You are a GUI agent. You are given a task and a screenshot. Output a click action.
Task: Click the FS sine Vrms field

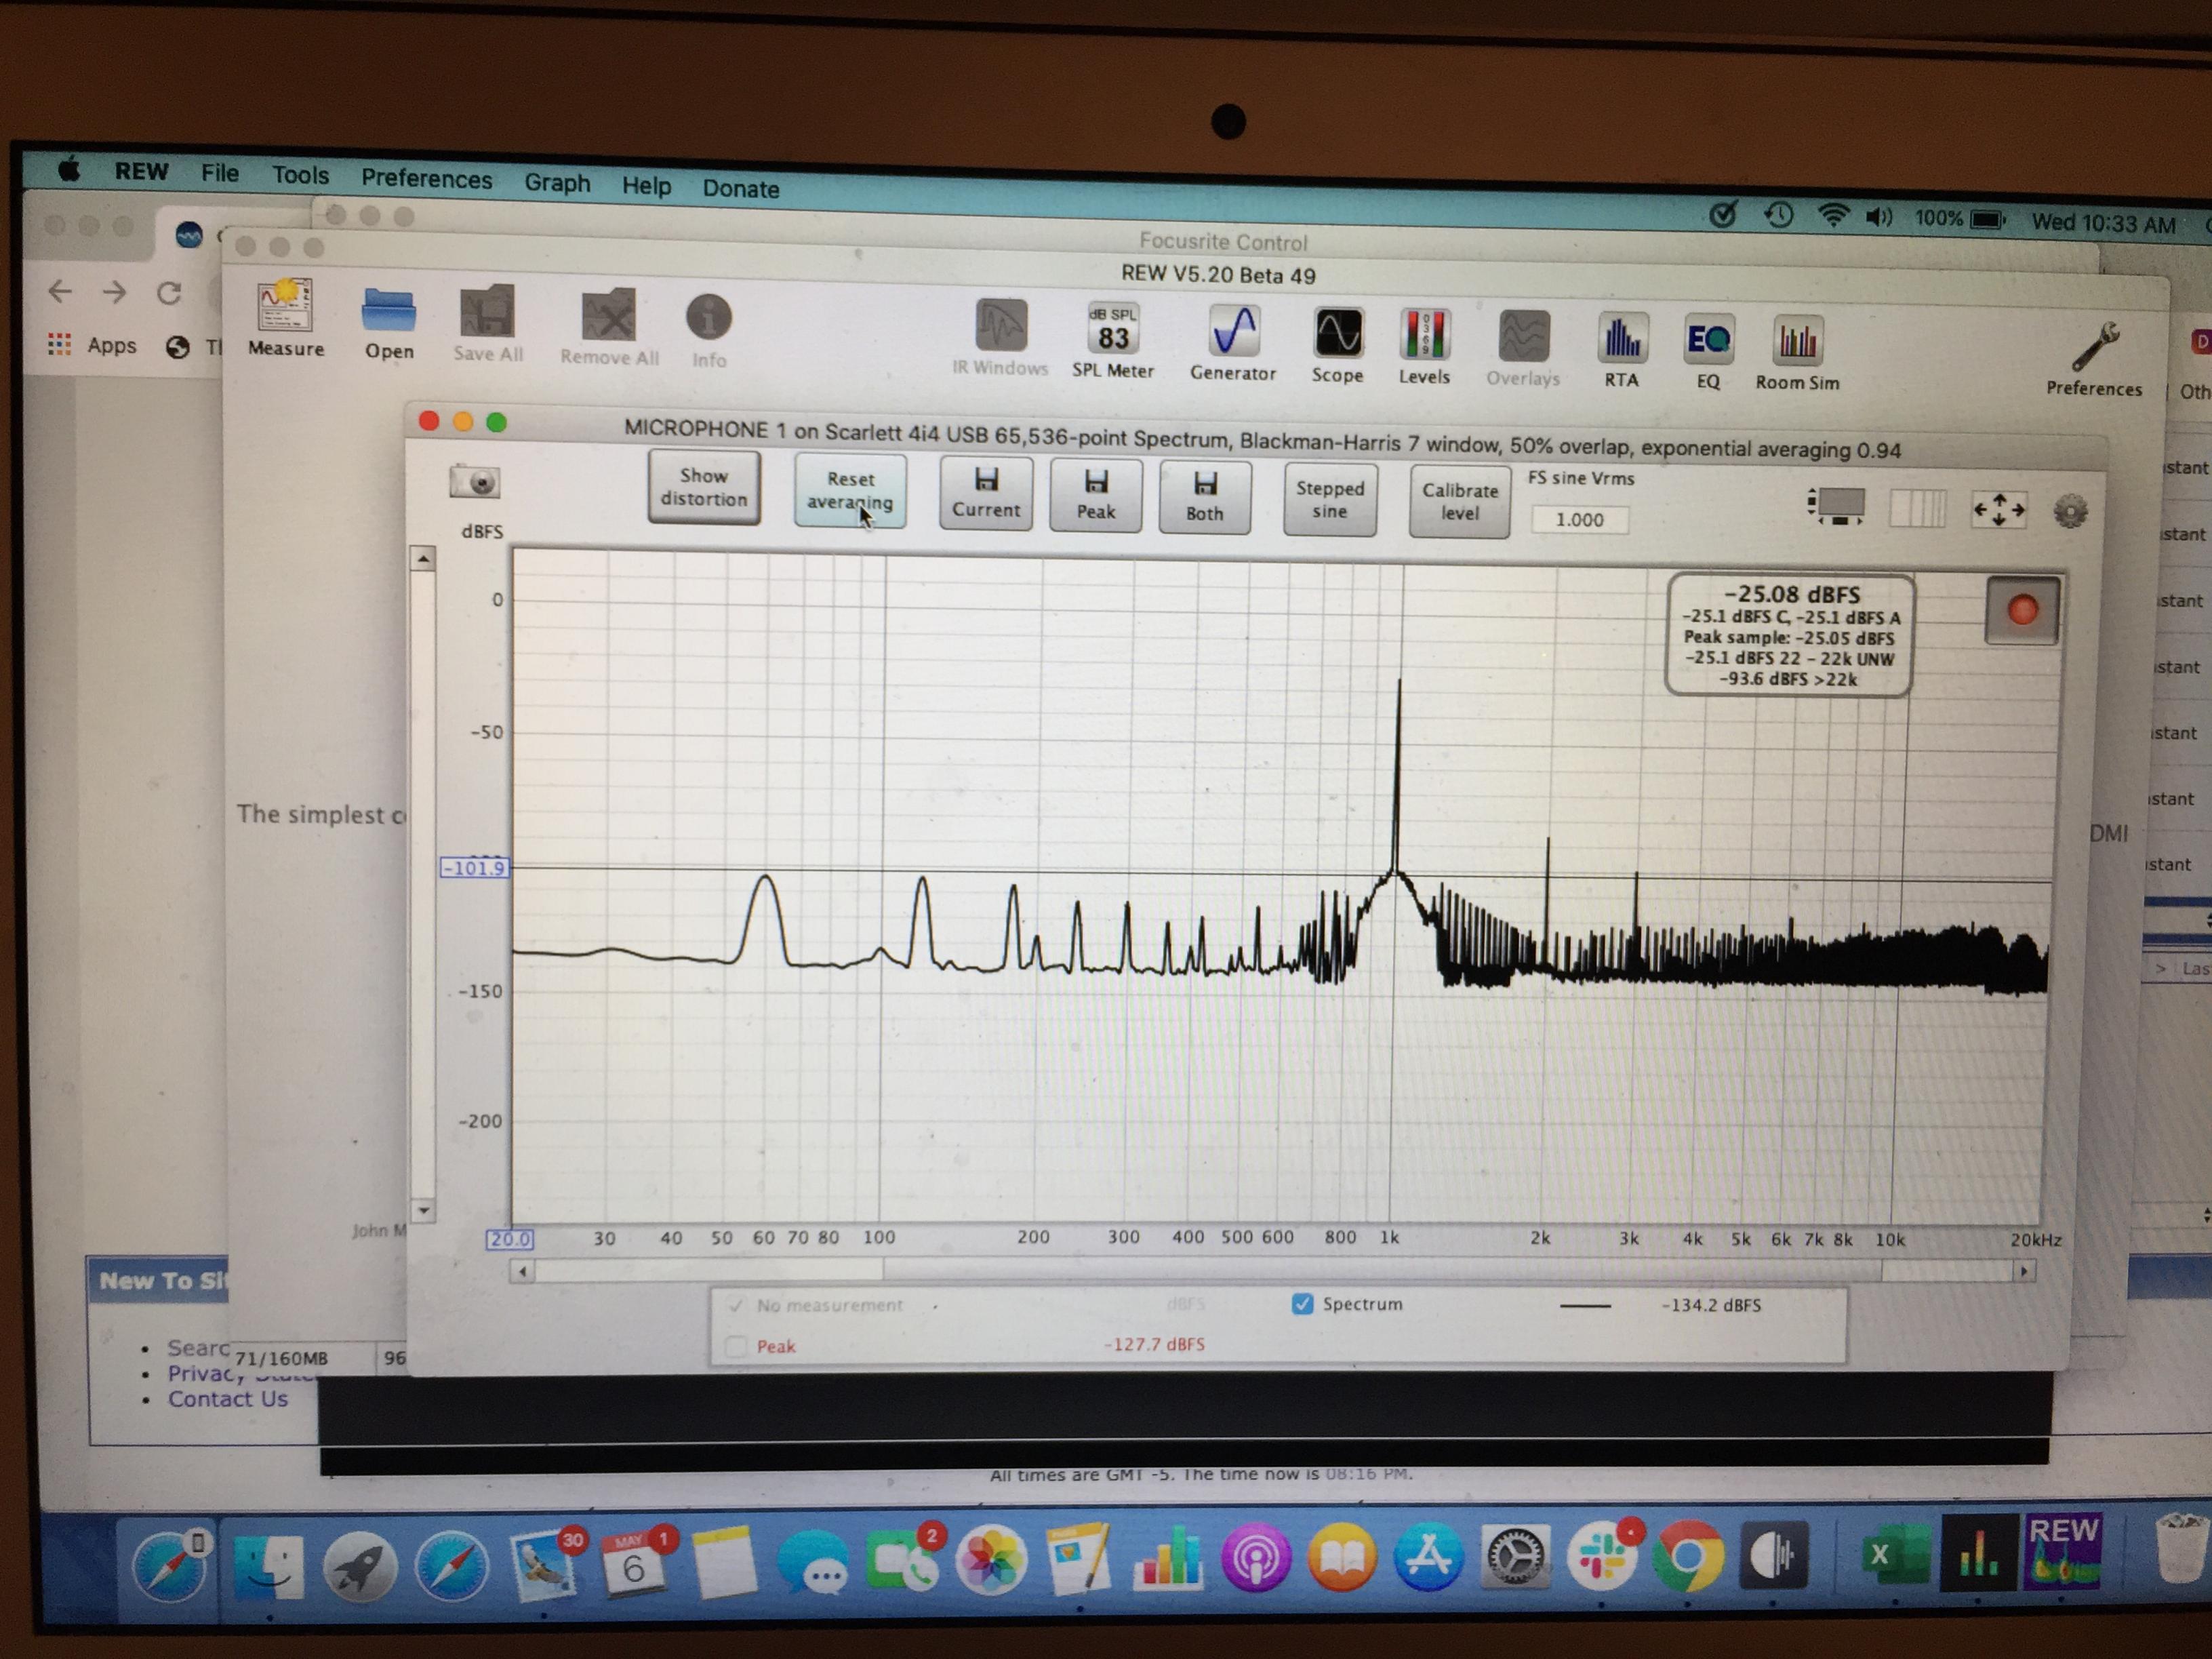click(1579, 520)
